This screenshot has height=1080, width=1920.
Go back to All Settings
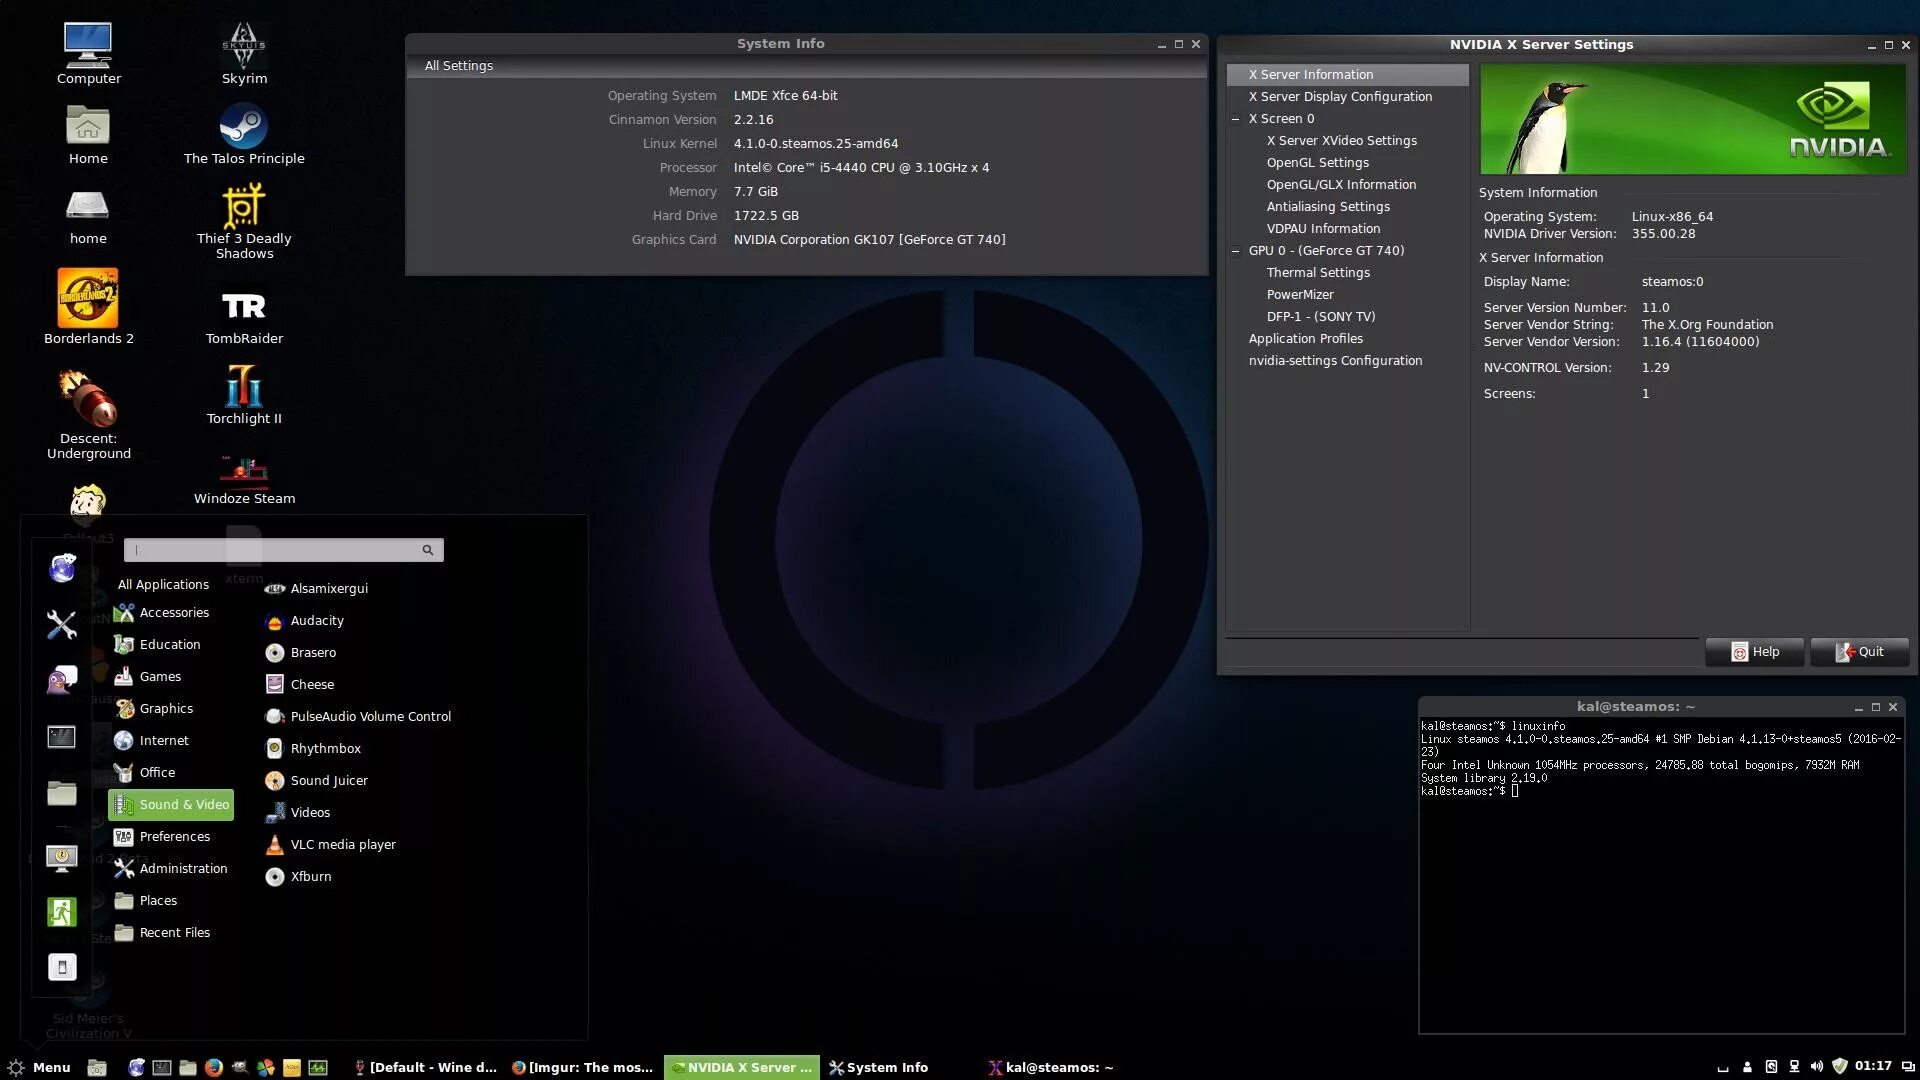point(459,66)
